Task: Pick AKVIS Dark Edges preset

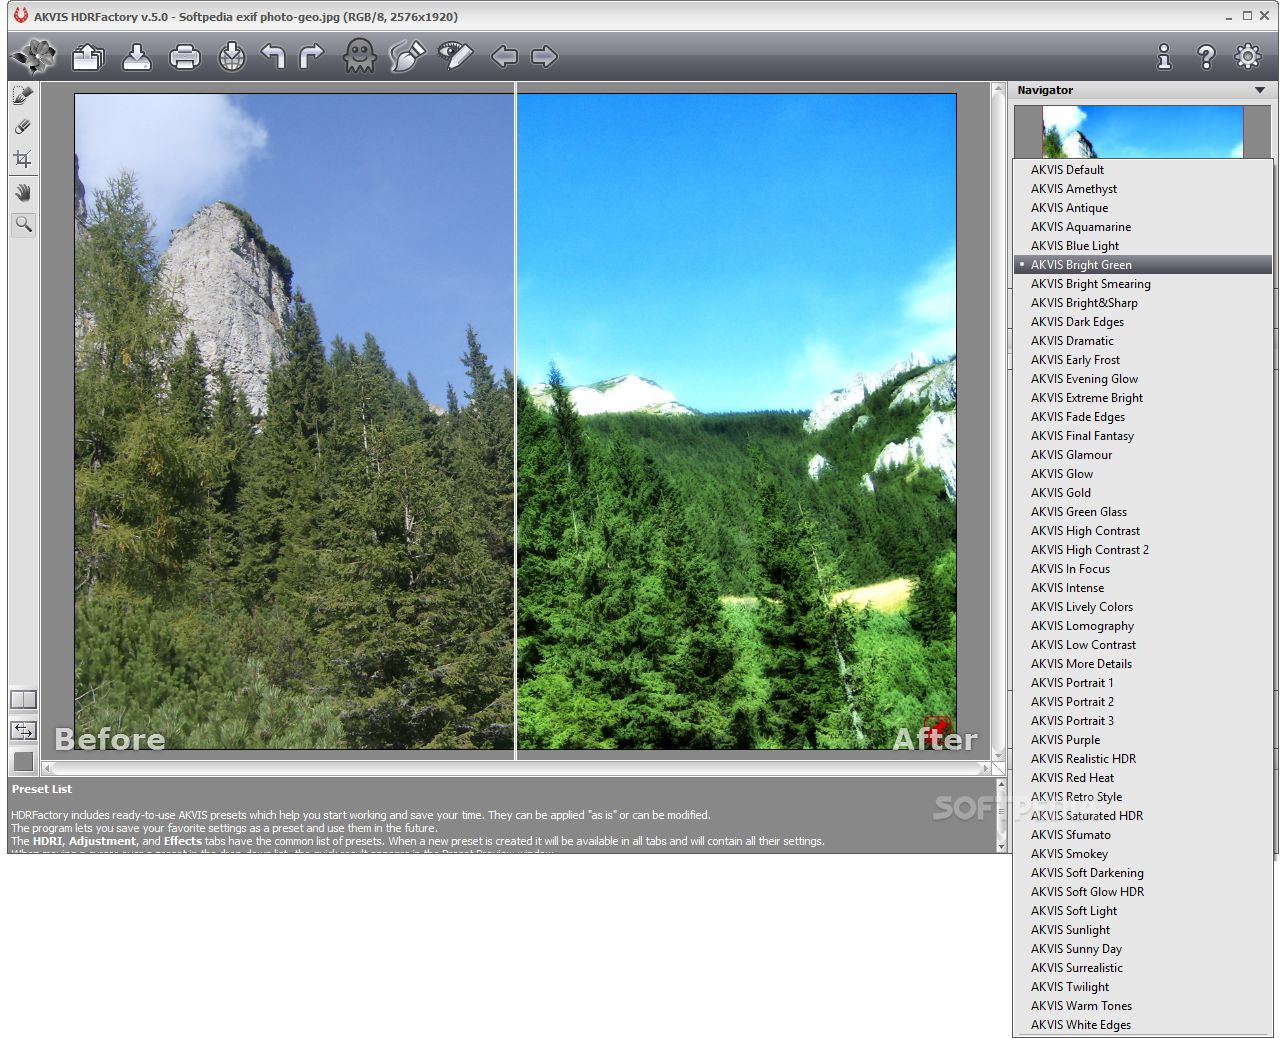Action: tap(1143, 322)
